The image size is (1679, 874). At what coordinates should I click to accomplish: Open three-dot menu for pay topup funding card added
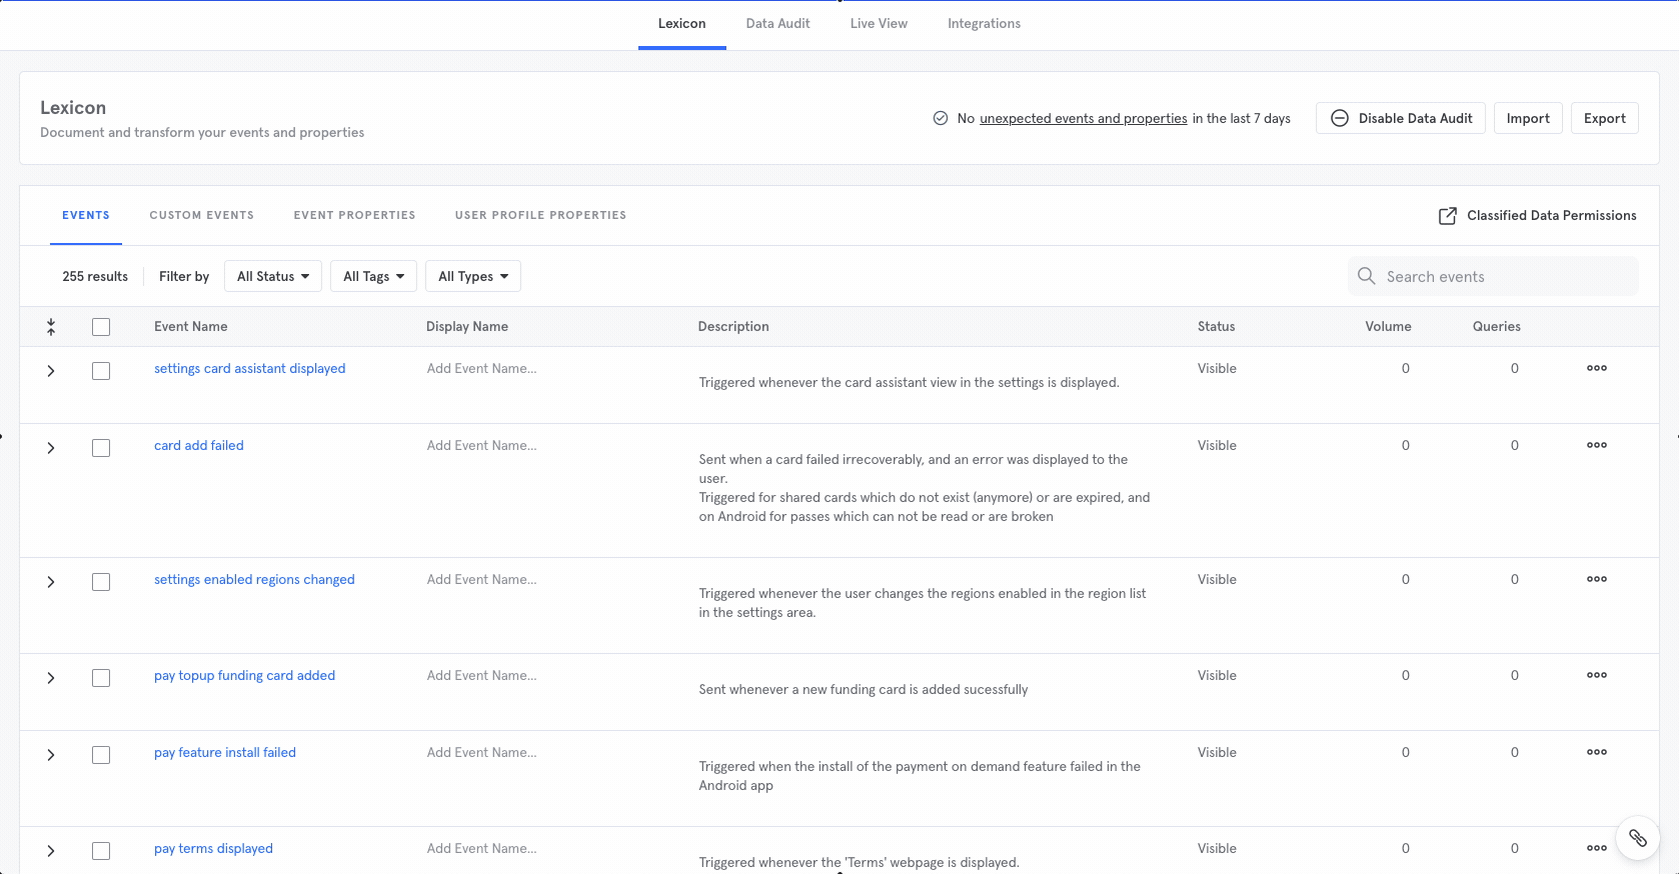pos(1596,675)
